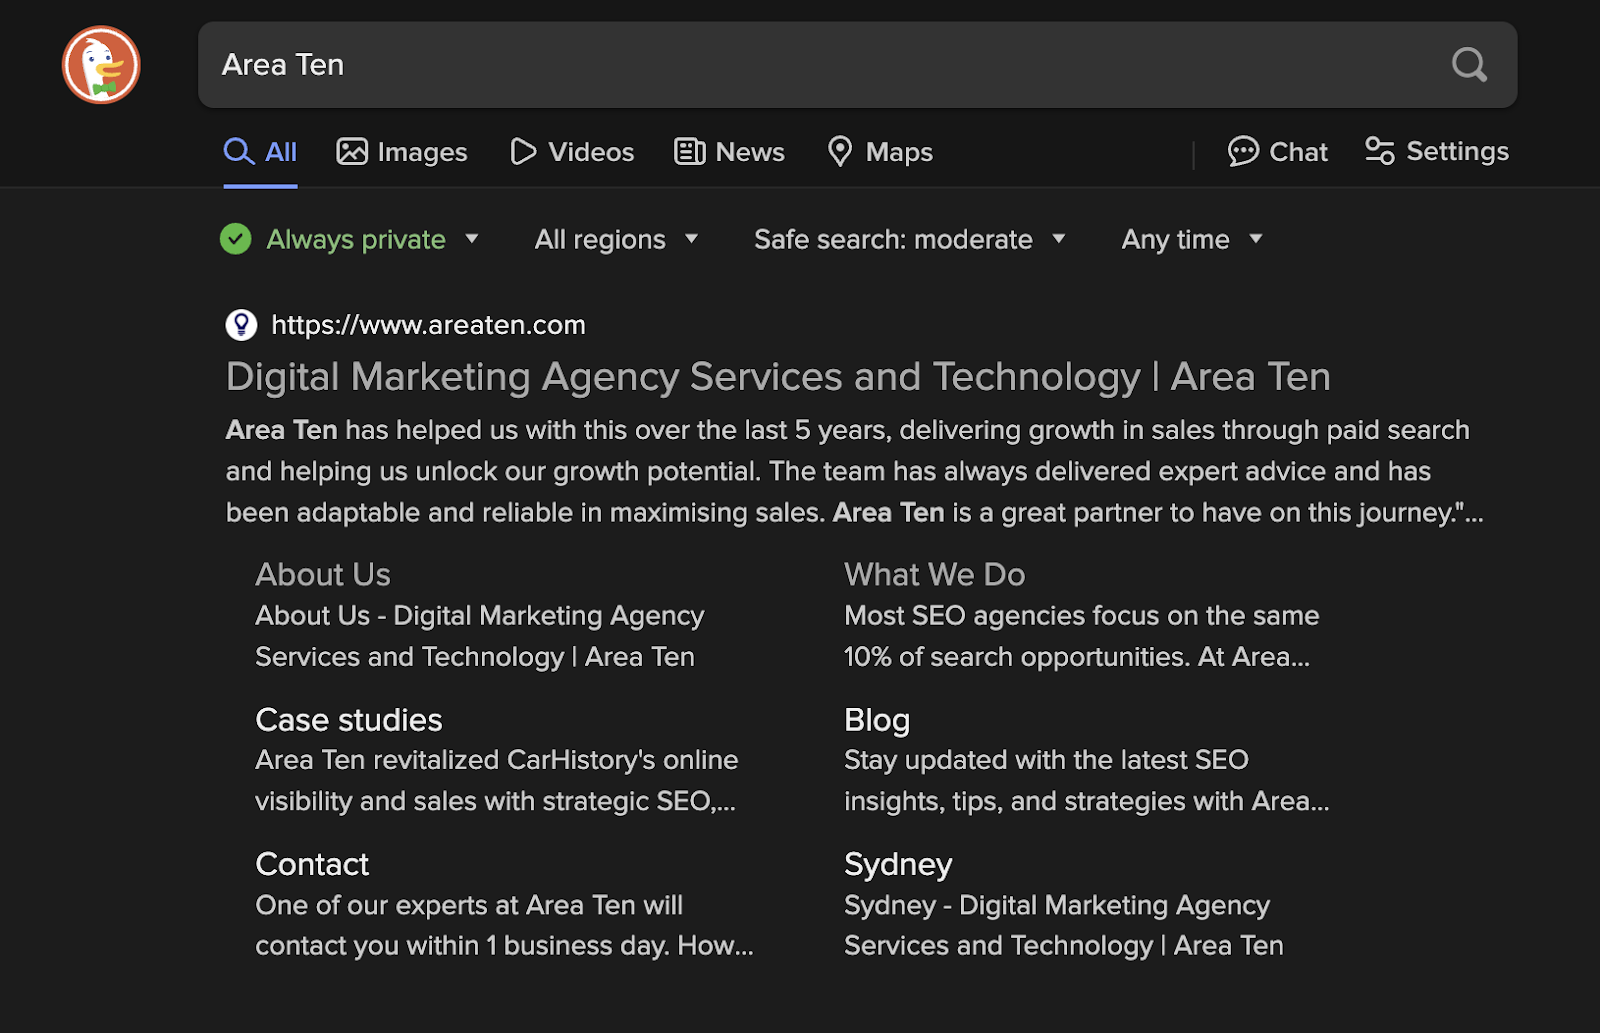The image size is (1600, 1033).
Task: Open the Chat feature
Action: point(1278,152)
